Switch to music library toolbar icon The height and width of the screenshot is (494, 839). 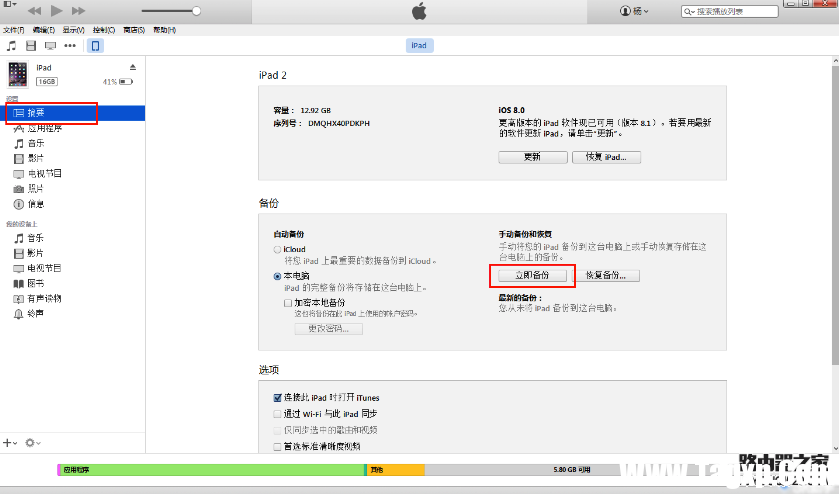[x=11, y=46]
